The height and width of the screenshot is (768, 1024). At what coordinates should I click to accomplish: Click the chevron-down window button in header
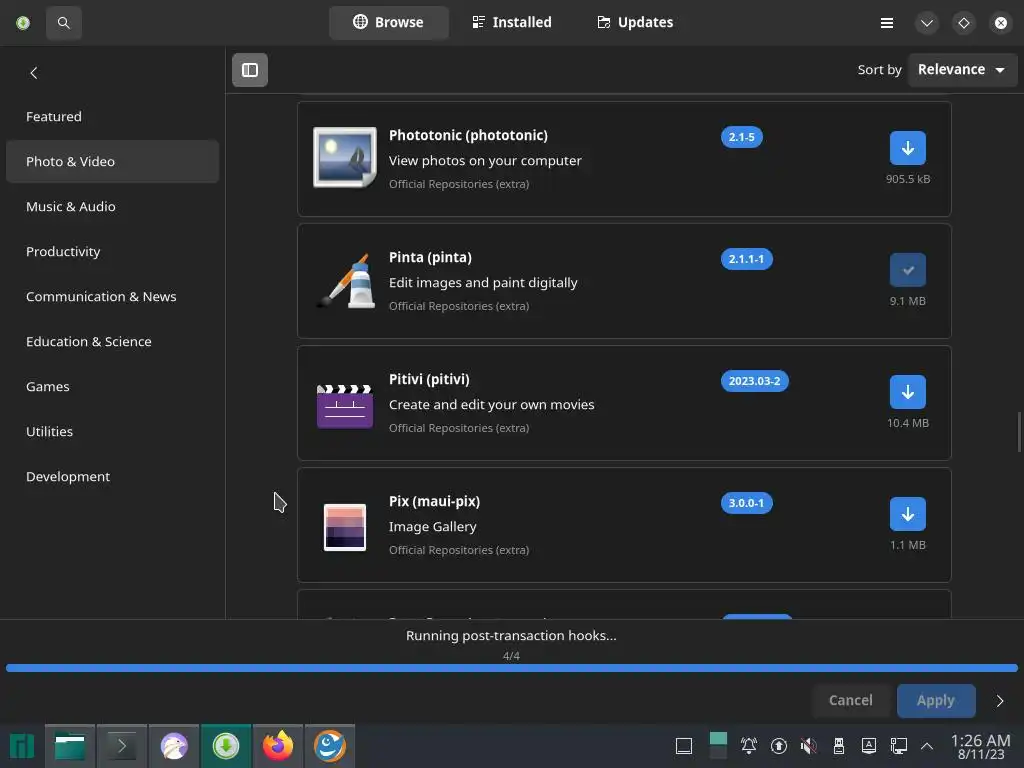click(927, 23)
